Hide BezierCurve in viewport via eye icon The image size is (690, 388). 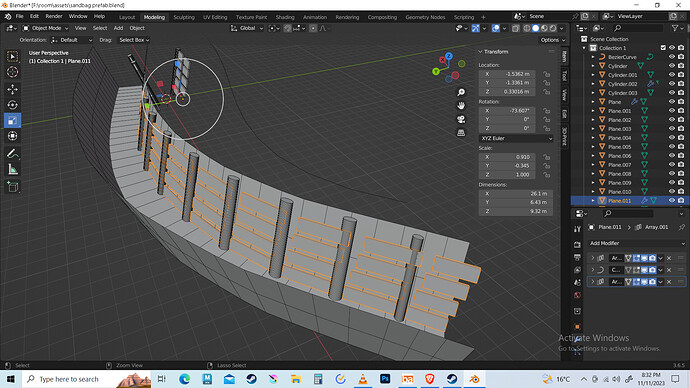(672, 57)
